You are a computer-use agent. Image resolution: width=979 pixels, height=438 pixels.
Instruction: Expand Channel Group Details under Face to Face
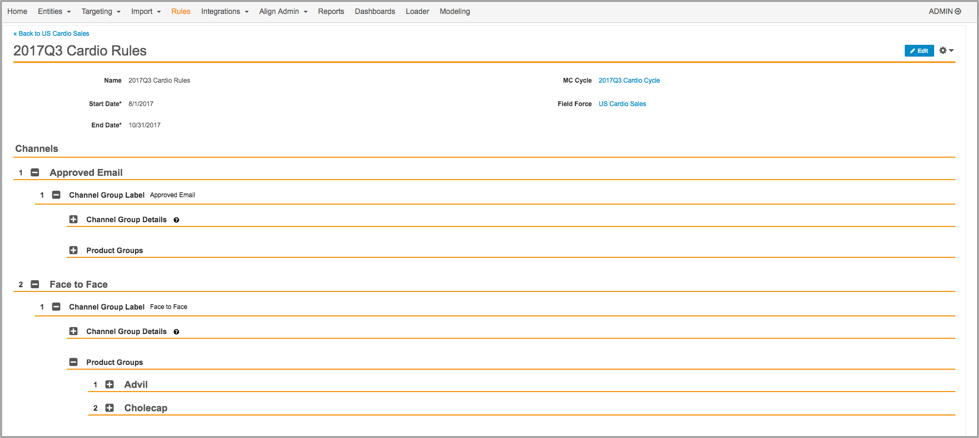tap(74, 332)
